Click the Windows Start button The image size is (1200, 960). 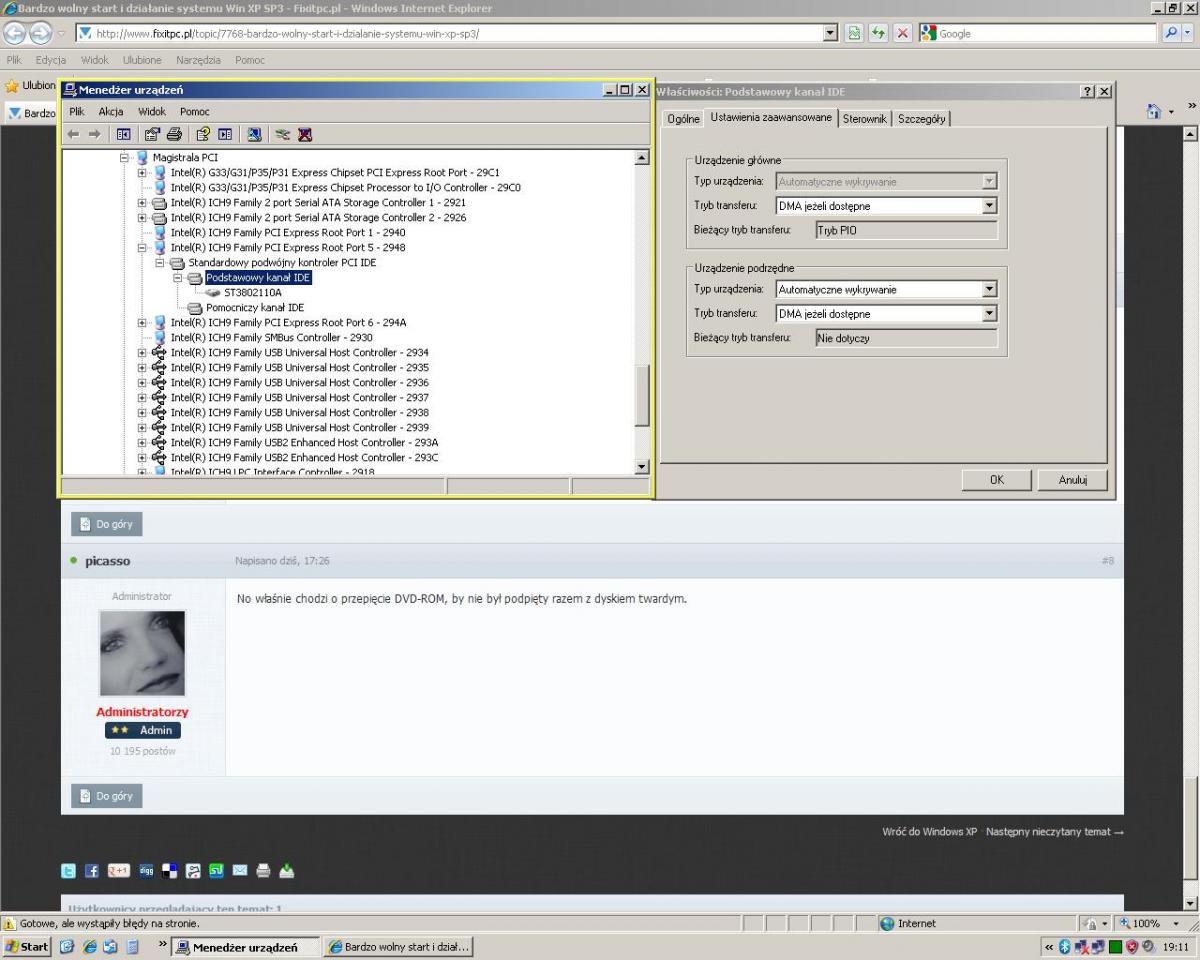coord(26,947)
